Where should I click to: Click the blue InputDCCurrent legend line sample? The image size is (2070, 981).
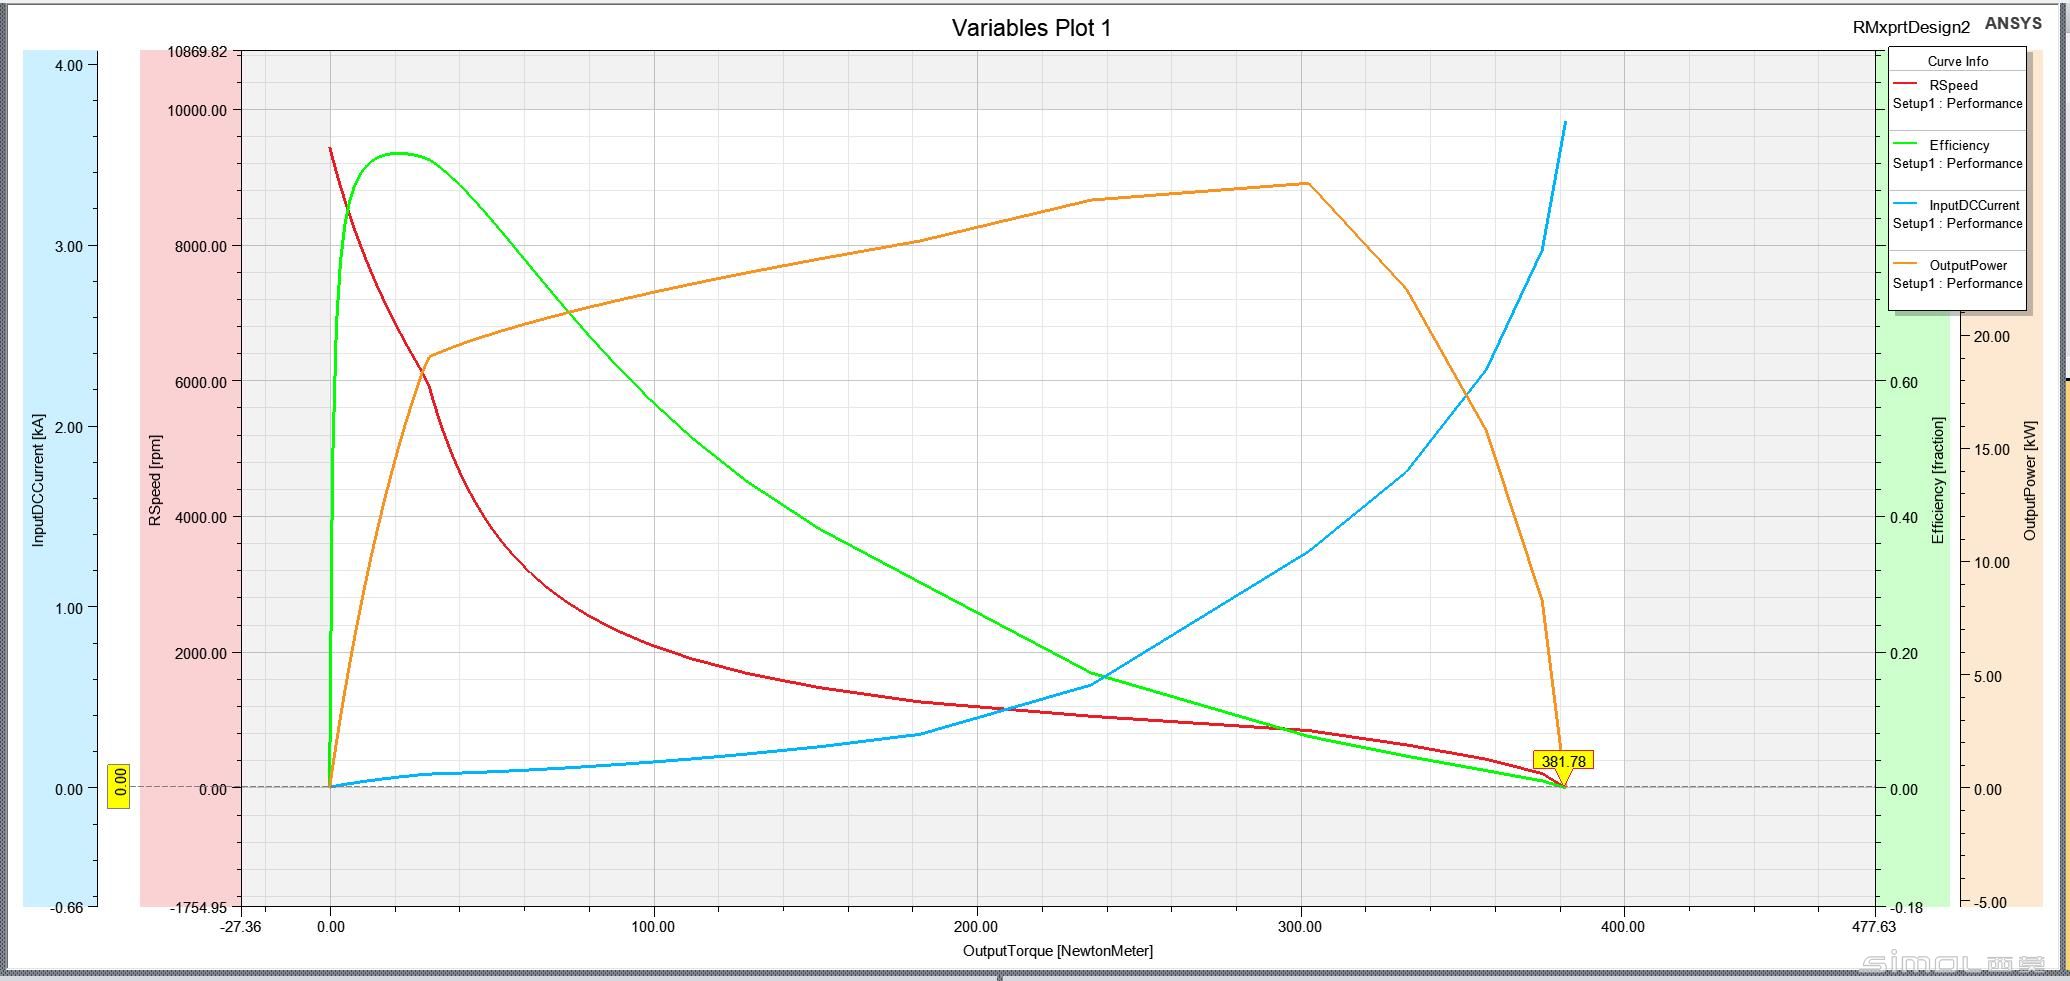1905,204
